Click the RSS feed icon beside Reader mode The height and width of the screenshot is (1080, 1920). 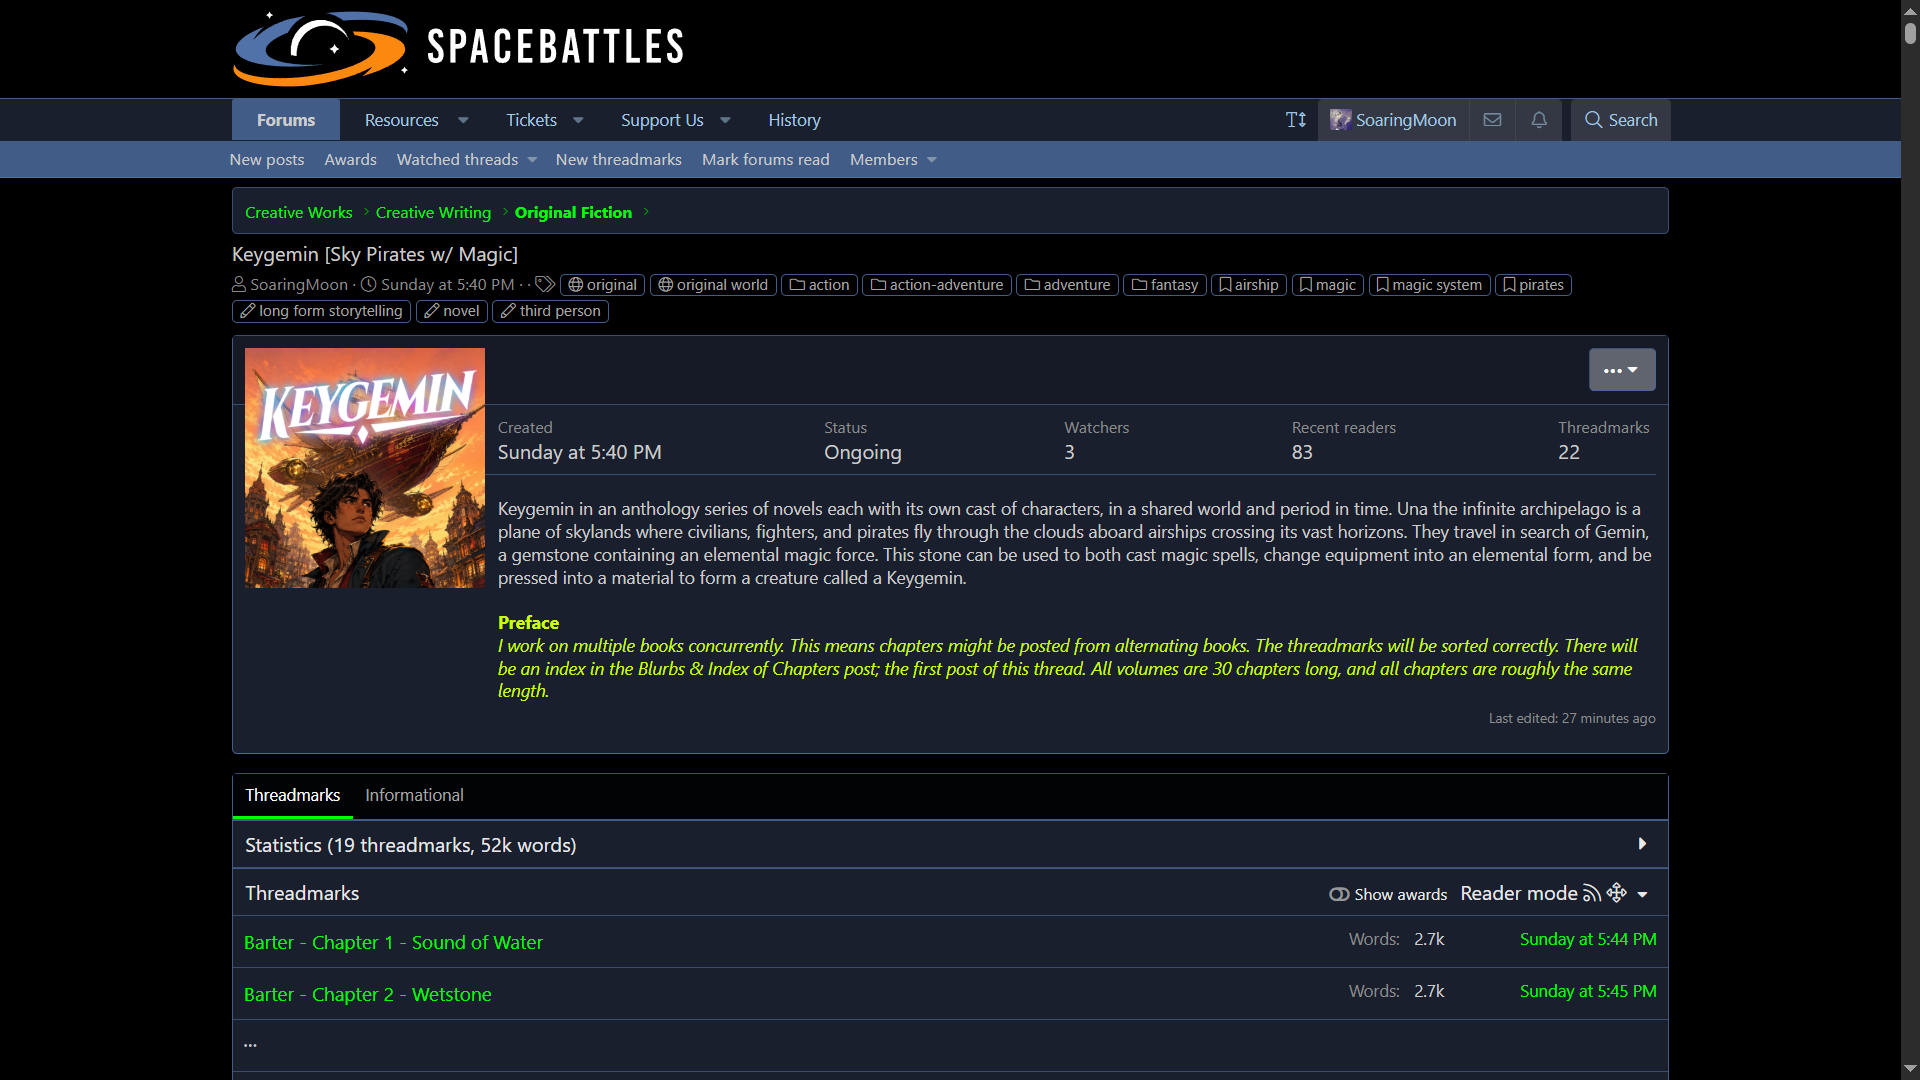coord(1592,893)
